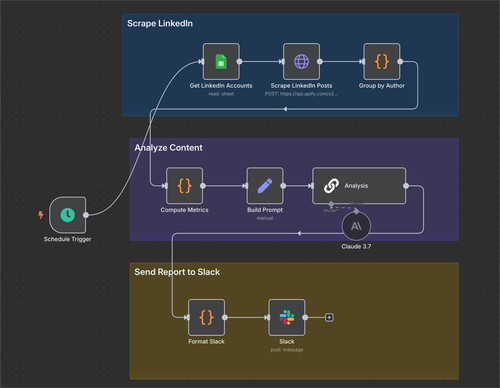This screenshot has width=500, height=388.
Task: Click the Scrape LinkedIn sticky note title
Action: coord(160,23)
